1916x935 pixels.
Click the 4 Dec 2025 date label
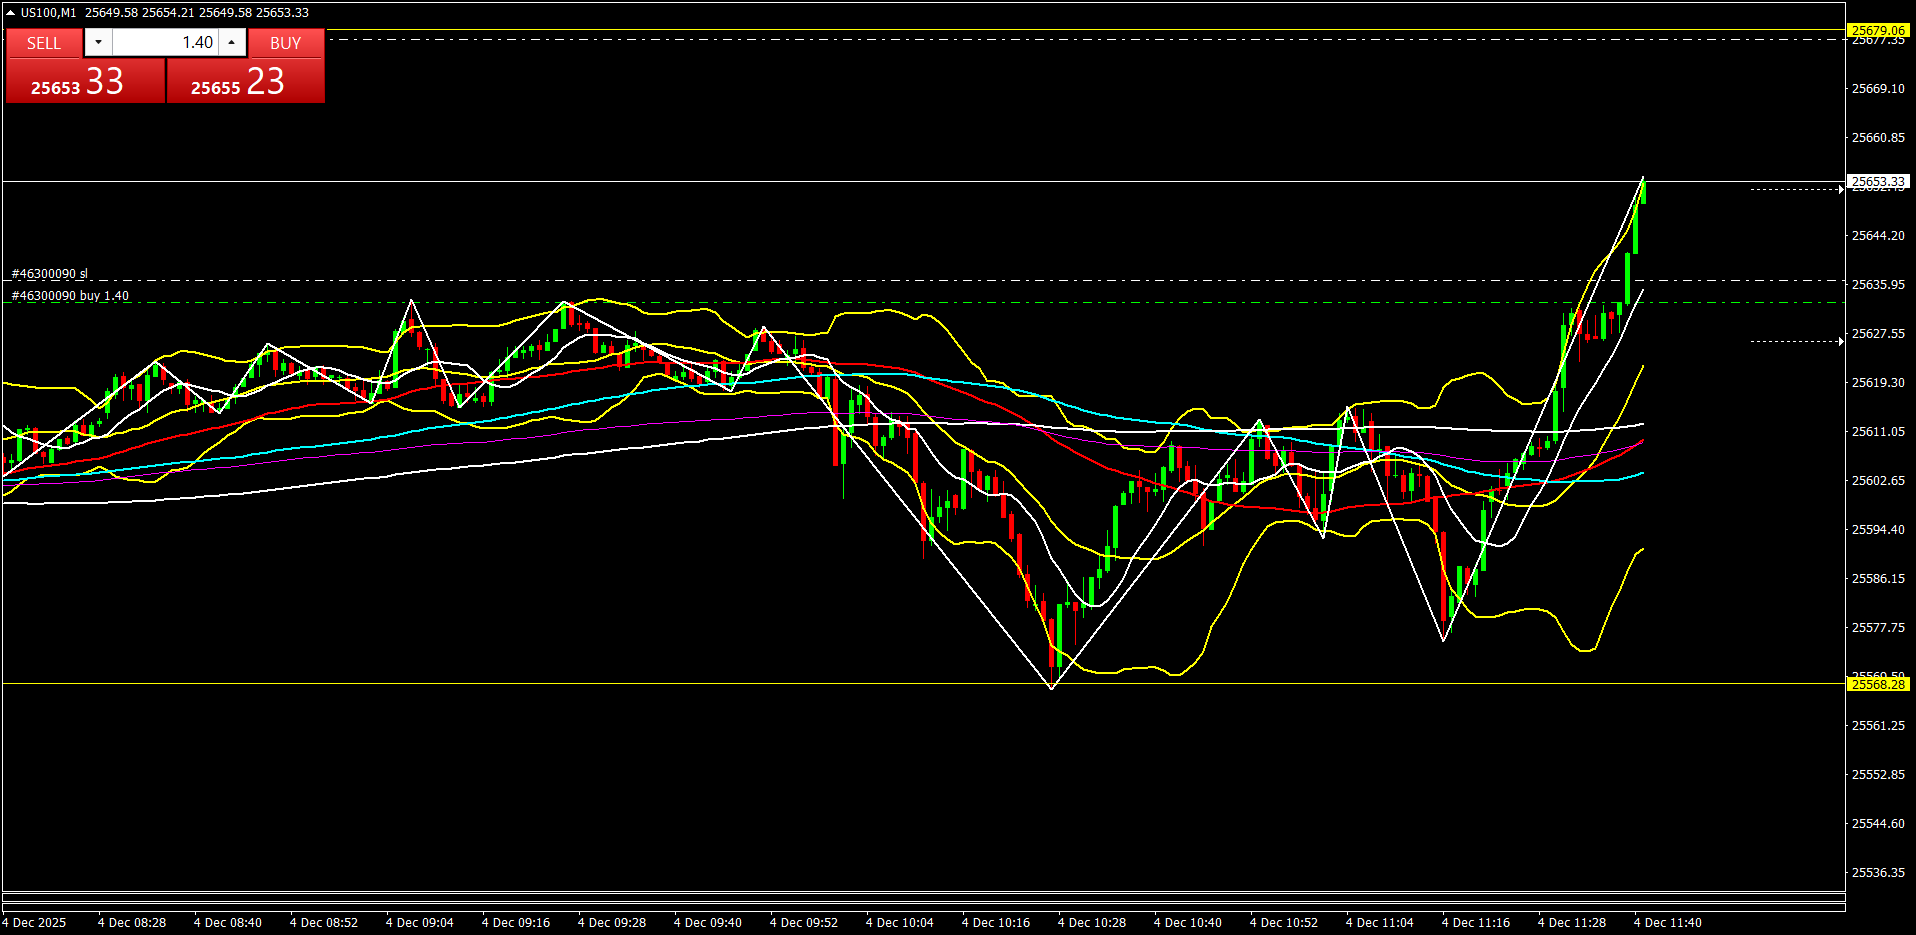(35, 923)
